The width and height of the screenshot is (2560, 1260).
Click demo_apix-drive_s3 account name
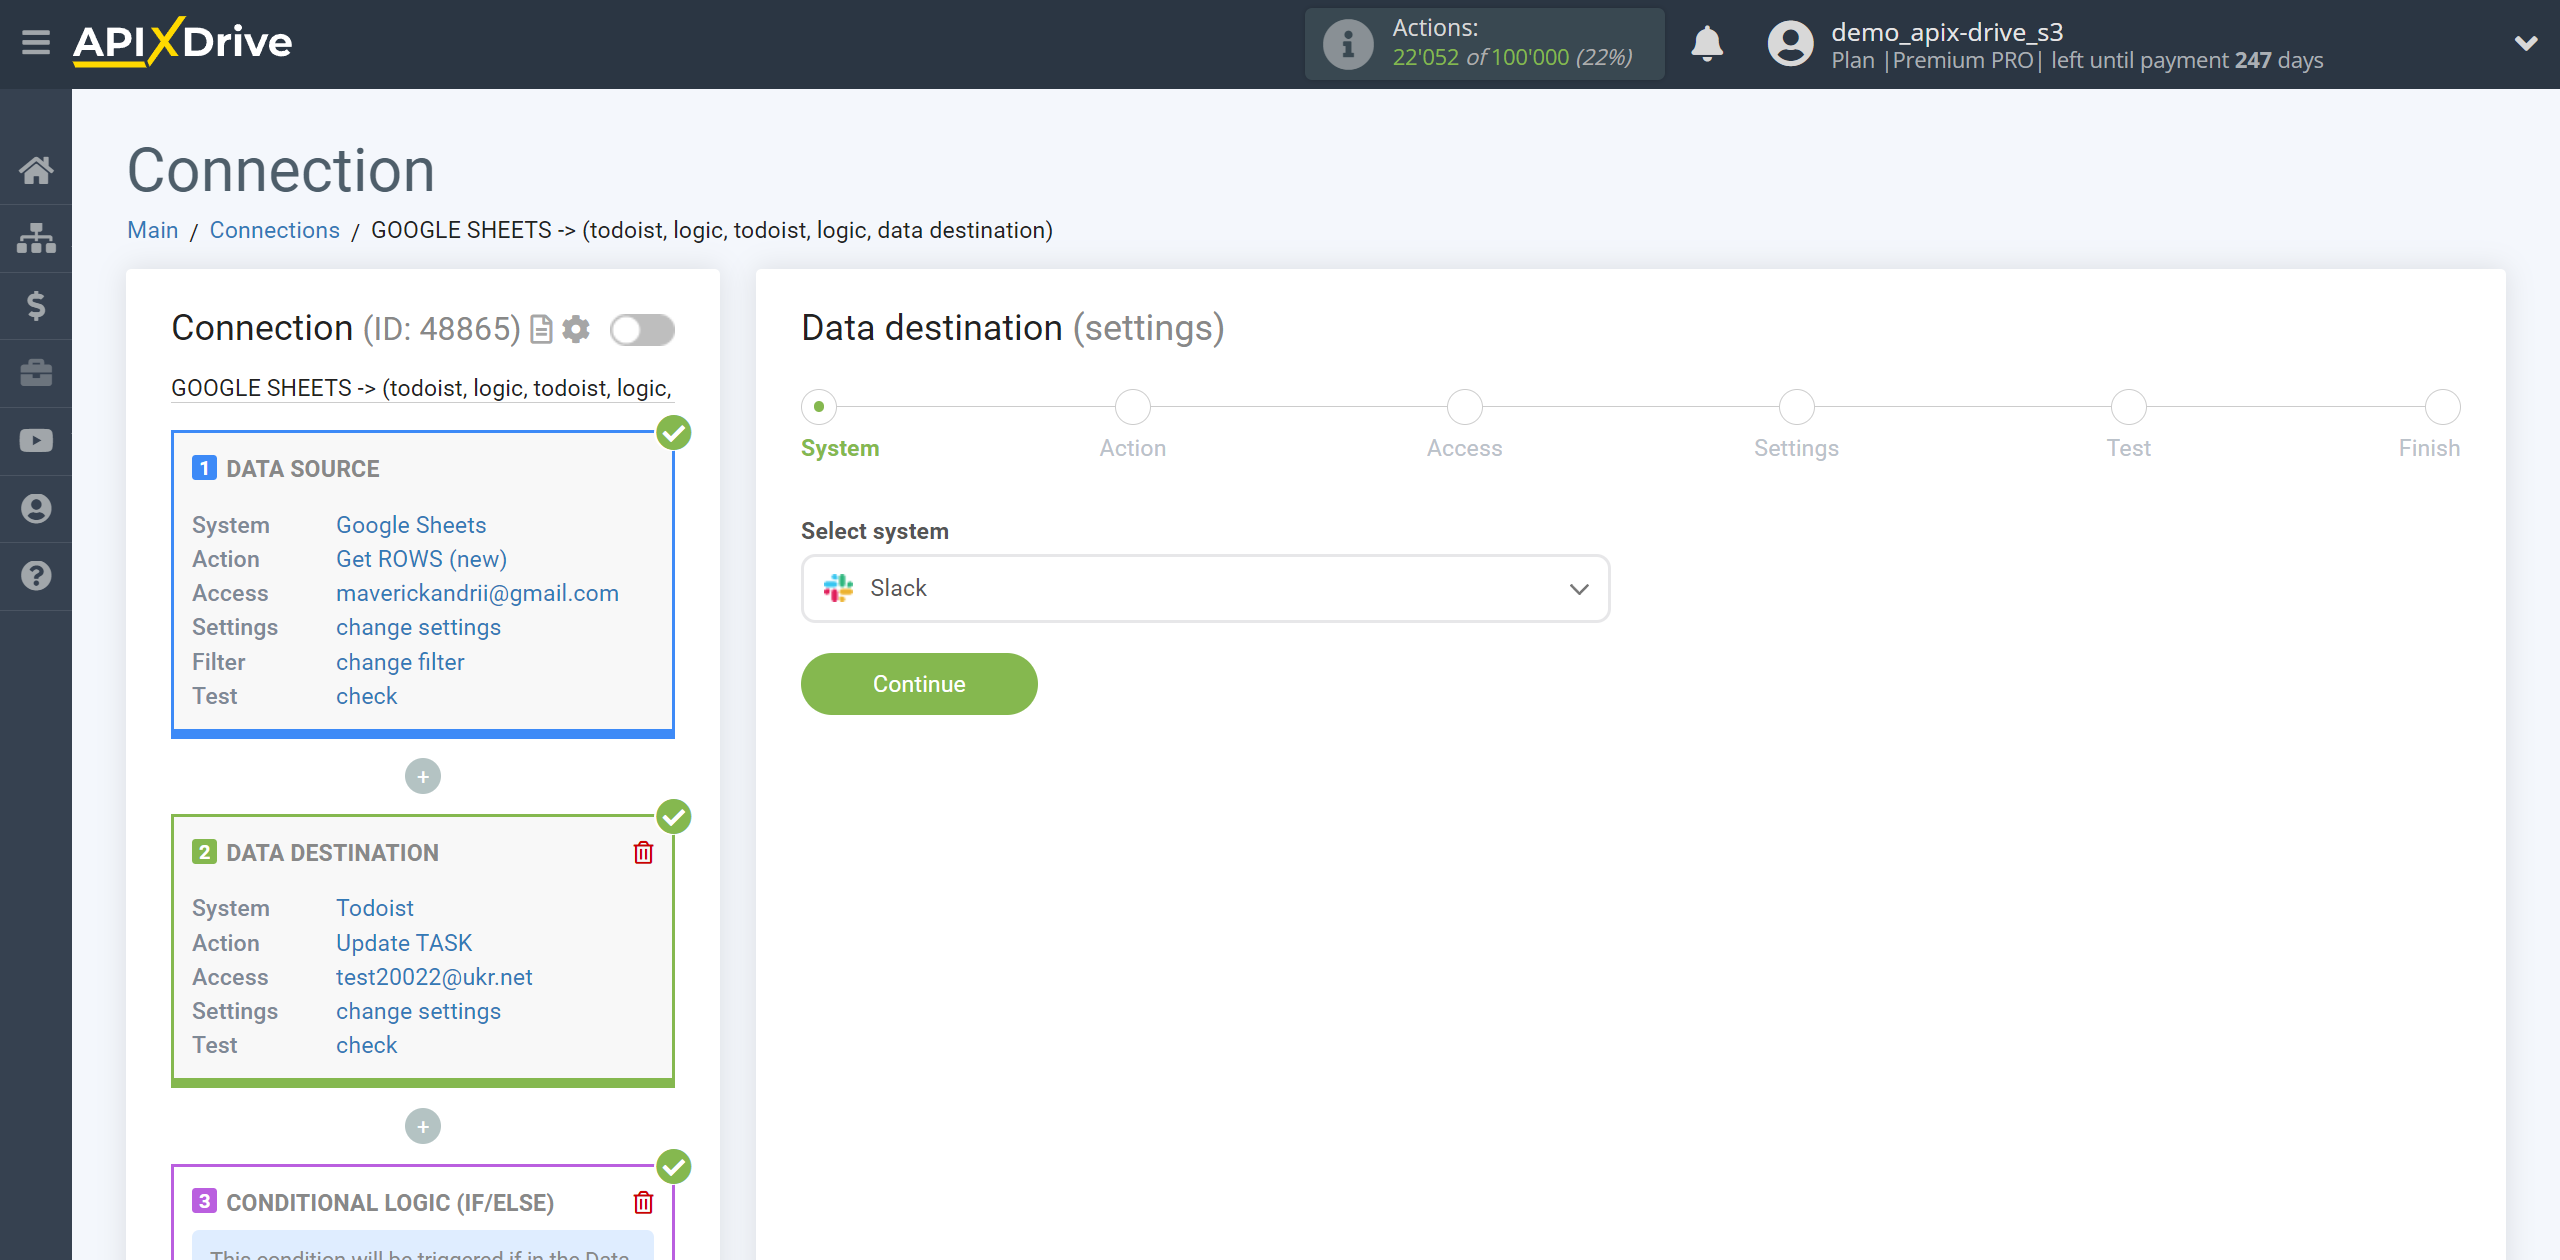(x=1946, y=32)
